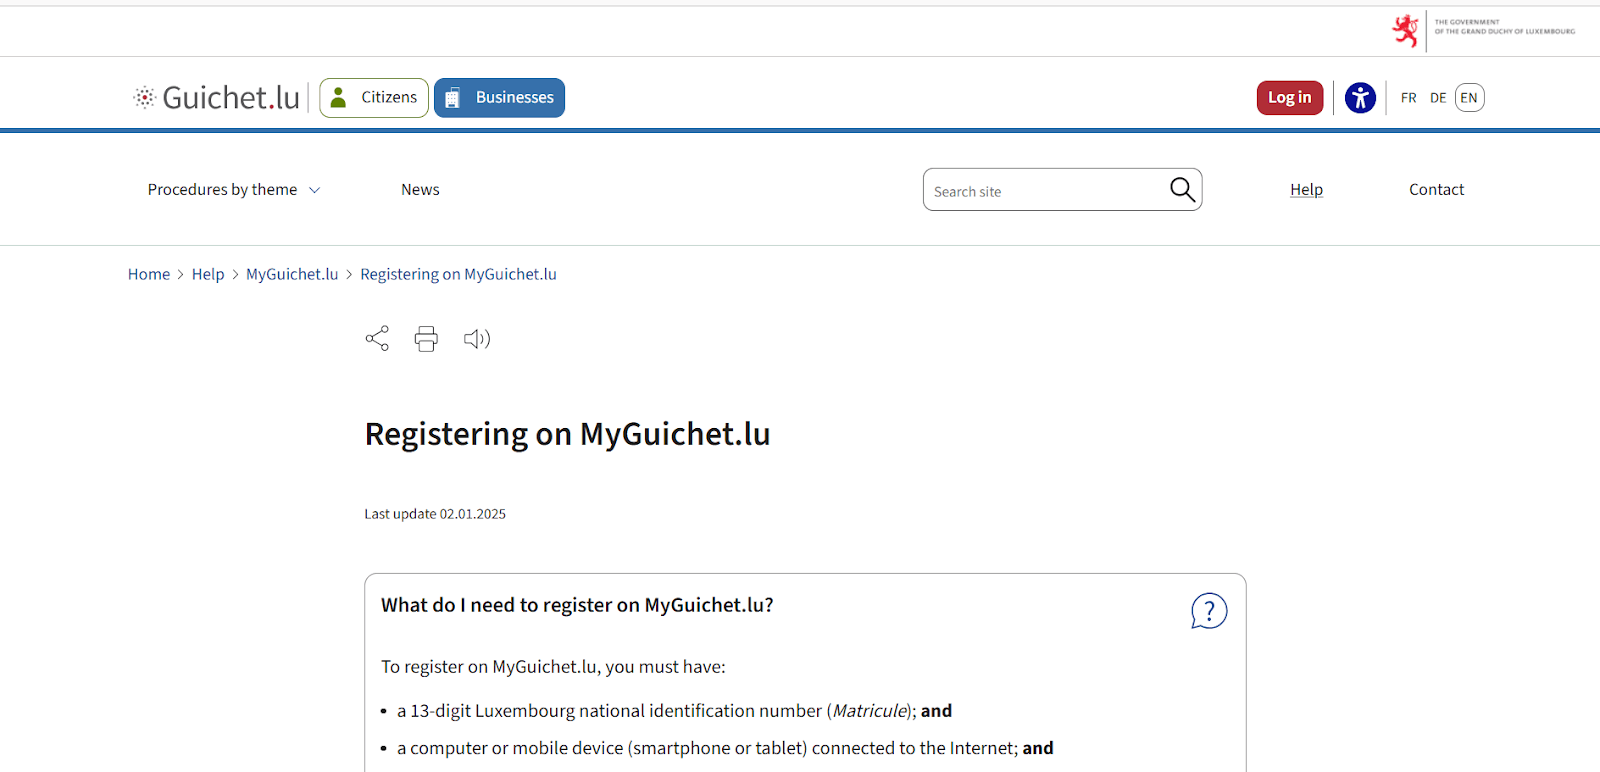Switch language to FR
Image resolution: width=1600 pixels, height=772 pixels.
1408,98
